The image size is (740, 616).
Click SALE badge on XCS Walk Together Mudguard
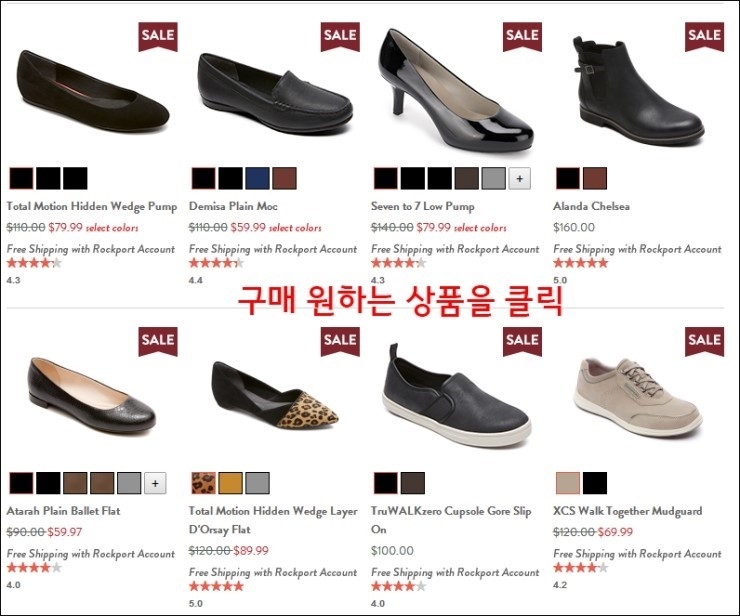pyautogui.click(x=704, y=341)
